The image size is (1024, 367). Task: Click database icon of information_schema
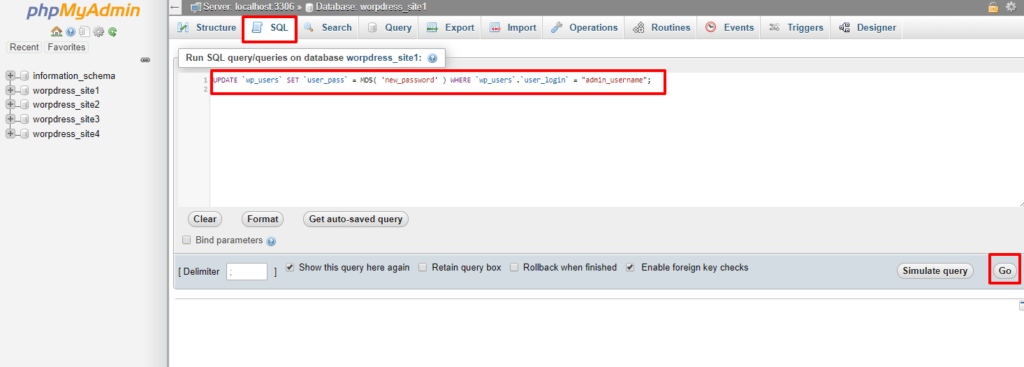click(x=25, y=76)
